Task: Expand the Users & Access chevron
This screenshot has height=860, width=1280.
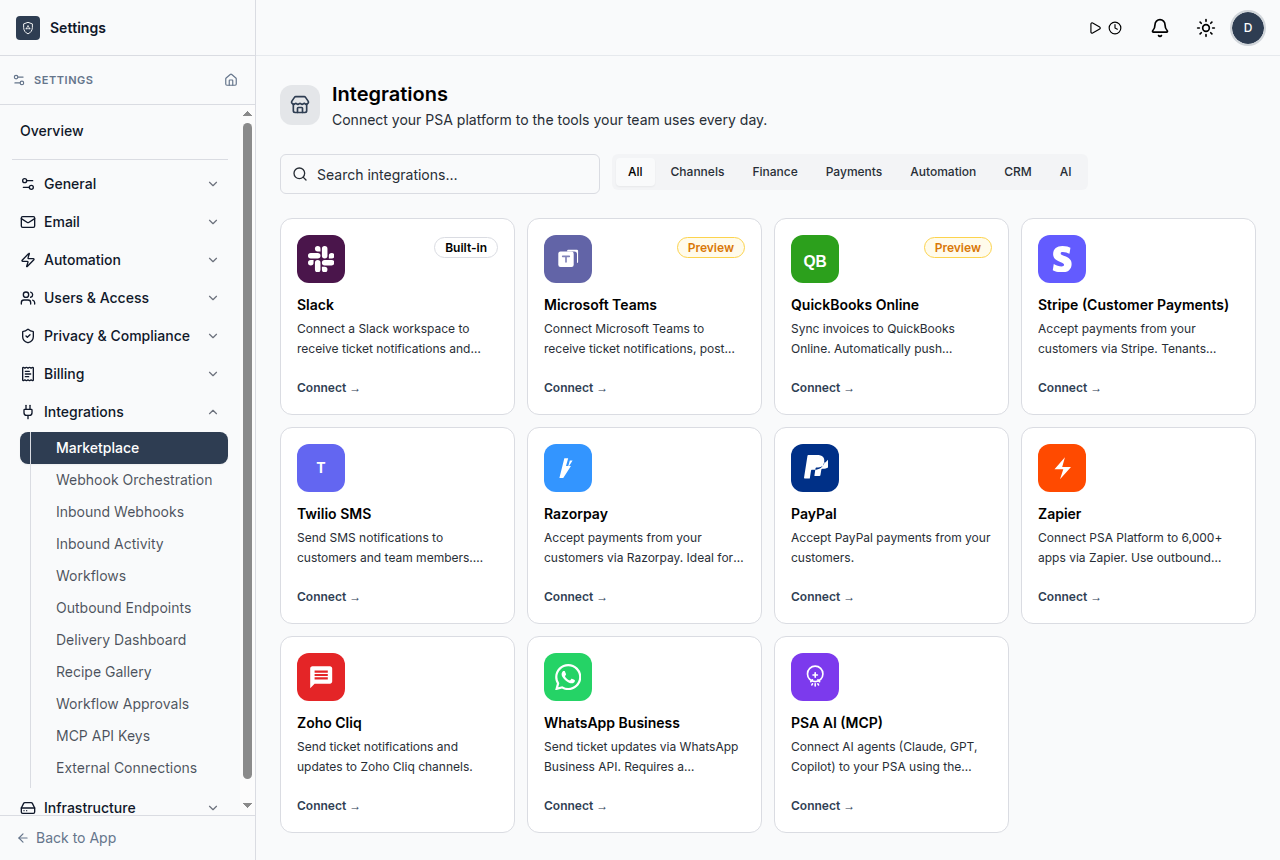Action: [x=213, y=298]
